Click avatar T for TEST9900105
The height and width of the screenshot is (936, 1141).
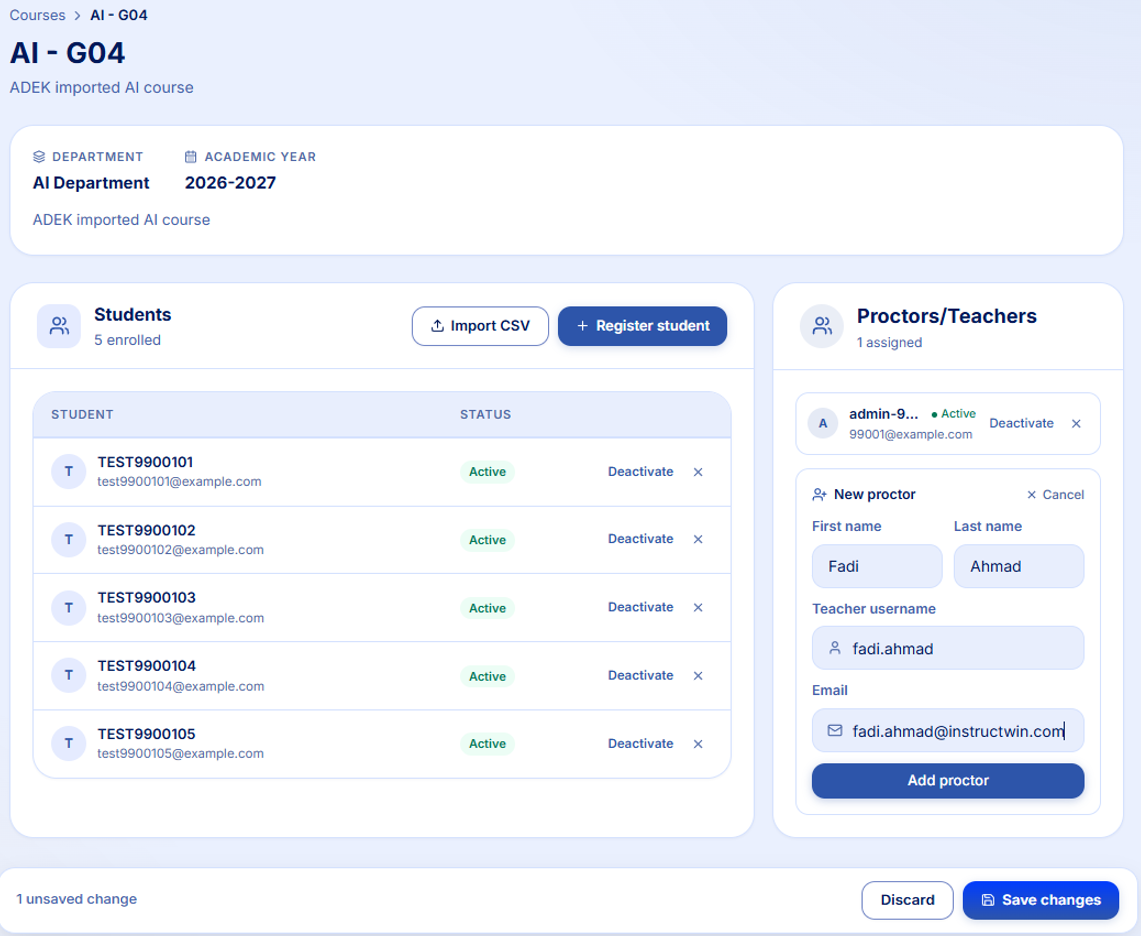pyautogui.click(x=69, y=743)
